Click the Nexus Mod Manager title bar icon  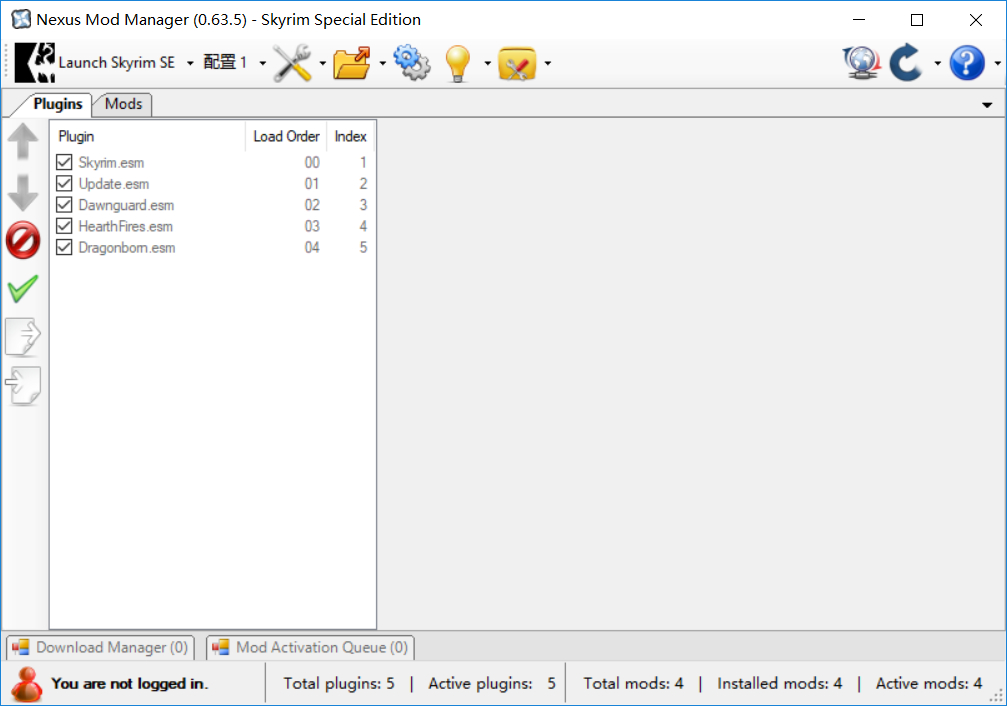[x=21, y=19]
